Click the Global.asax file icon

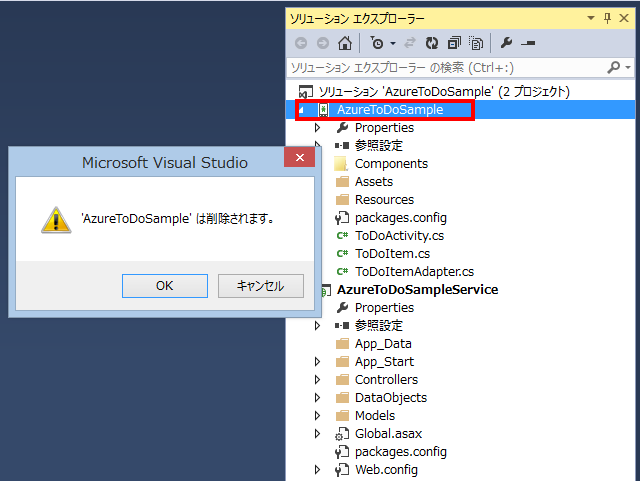click(x=342, y=434)
